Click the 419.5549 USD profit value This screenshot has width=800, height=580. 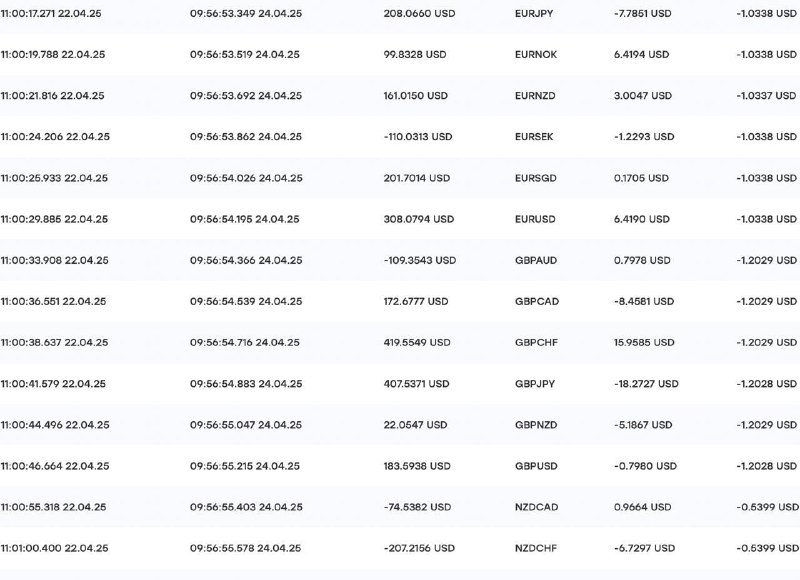[x=417, y=342]
